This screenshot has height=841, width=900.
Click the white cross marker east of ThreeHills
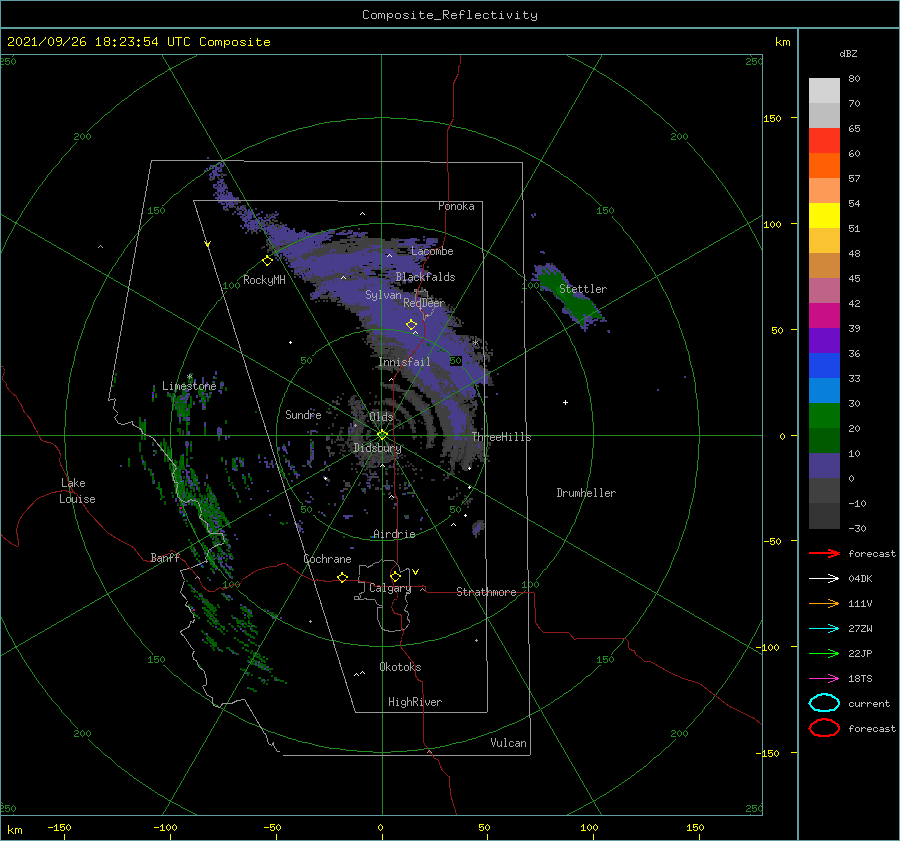pyautogui.click(x=565, y=402)
